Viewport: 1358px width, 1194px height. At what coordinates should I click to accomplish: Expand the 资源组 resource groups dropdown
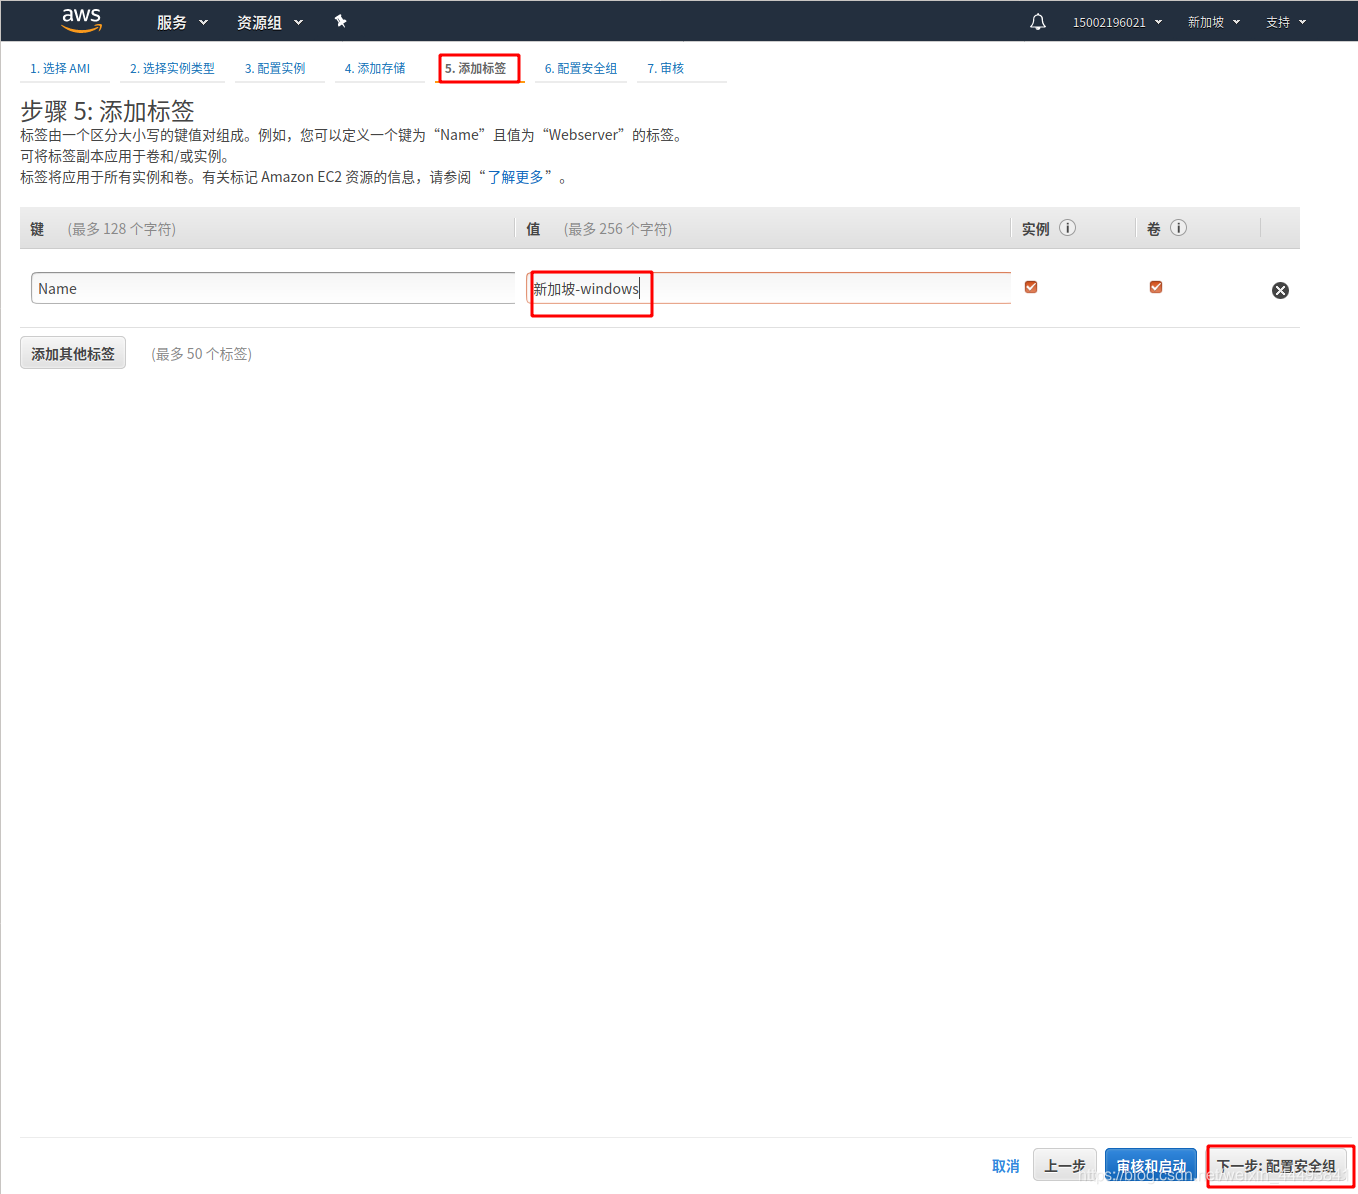tap(270, 22)
